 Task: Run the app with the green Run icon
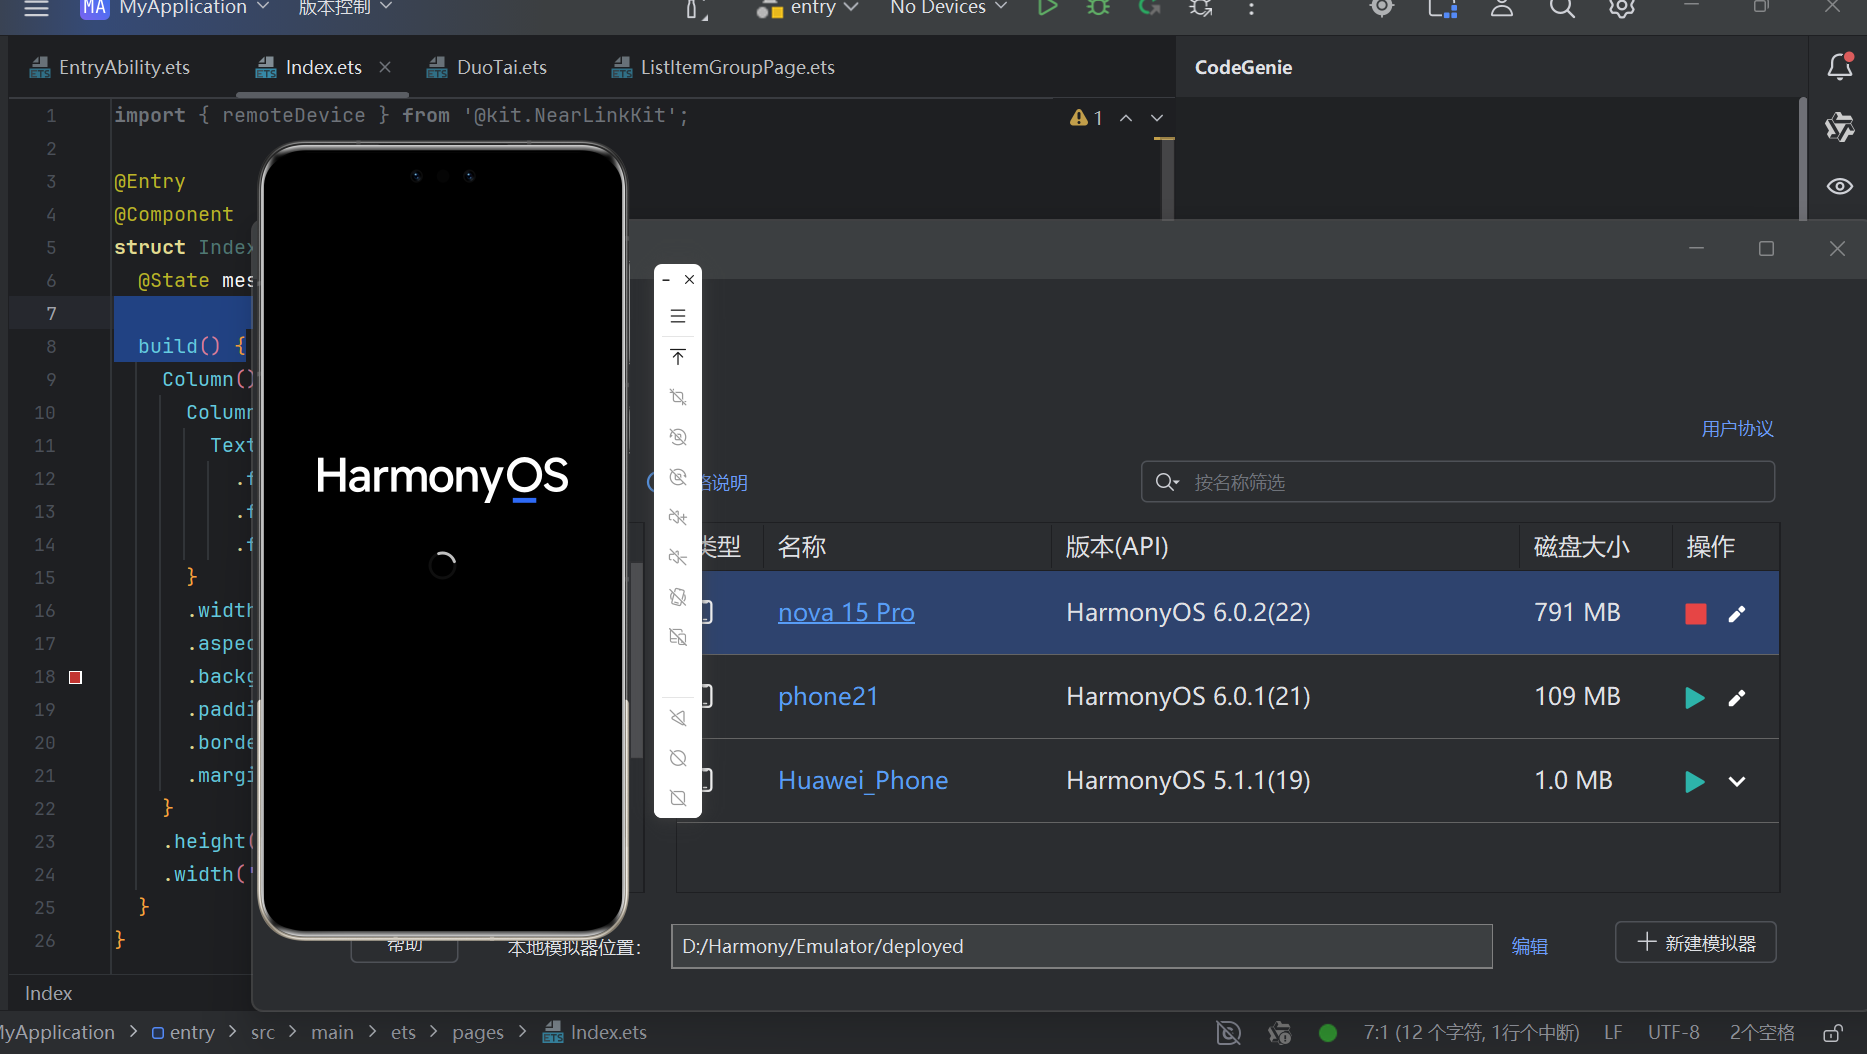1047,8
